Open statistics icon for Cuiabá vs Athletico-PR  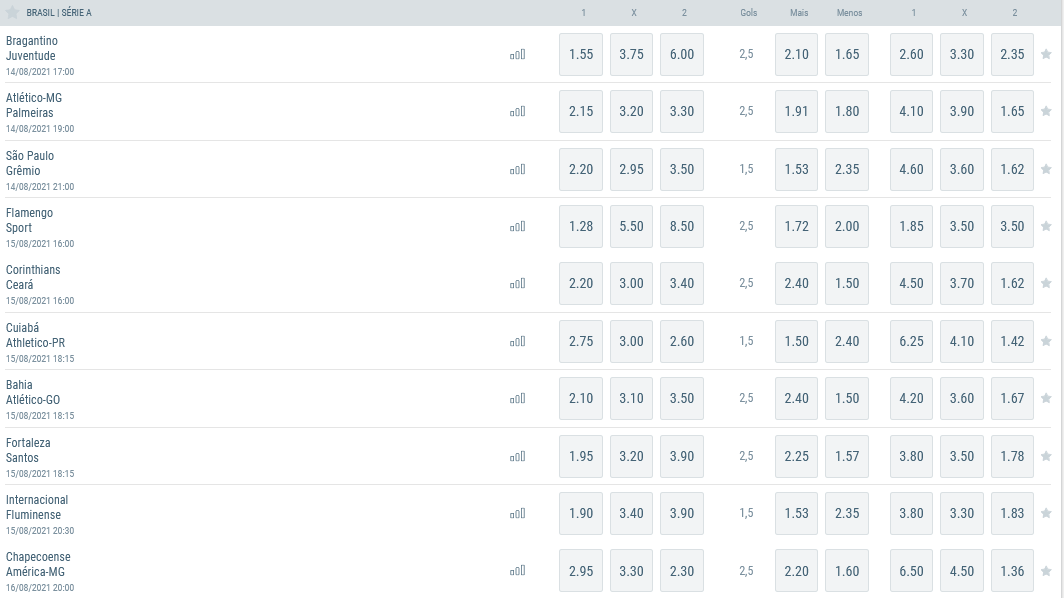(518, 341)
